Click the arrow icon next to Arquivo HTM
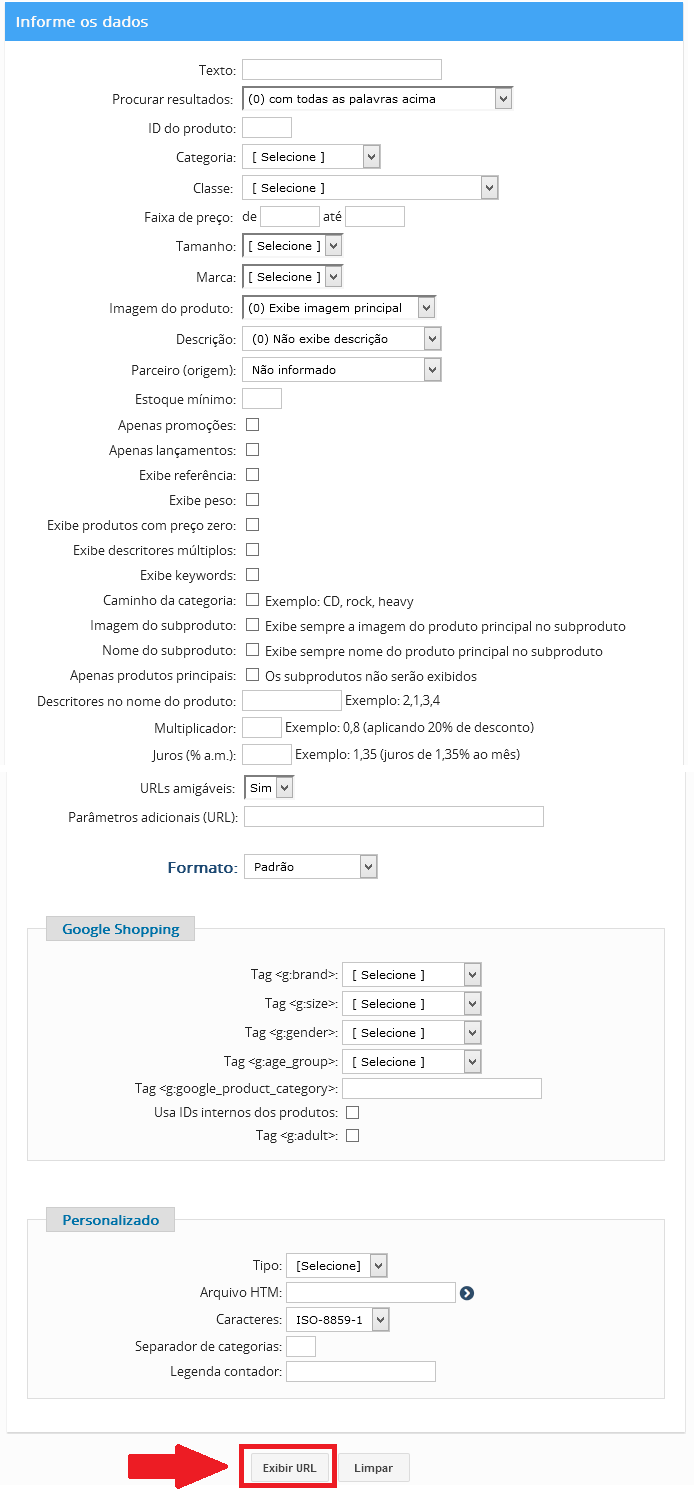694x1495 pixels. pyautogui.click(x=466, y=1293)
